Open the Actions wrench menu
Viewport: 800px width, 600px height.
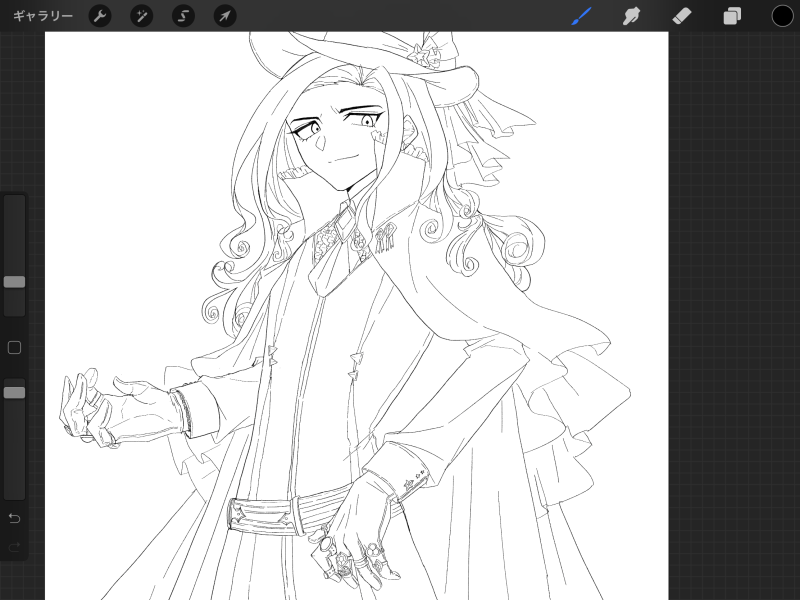click(100, 16)
